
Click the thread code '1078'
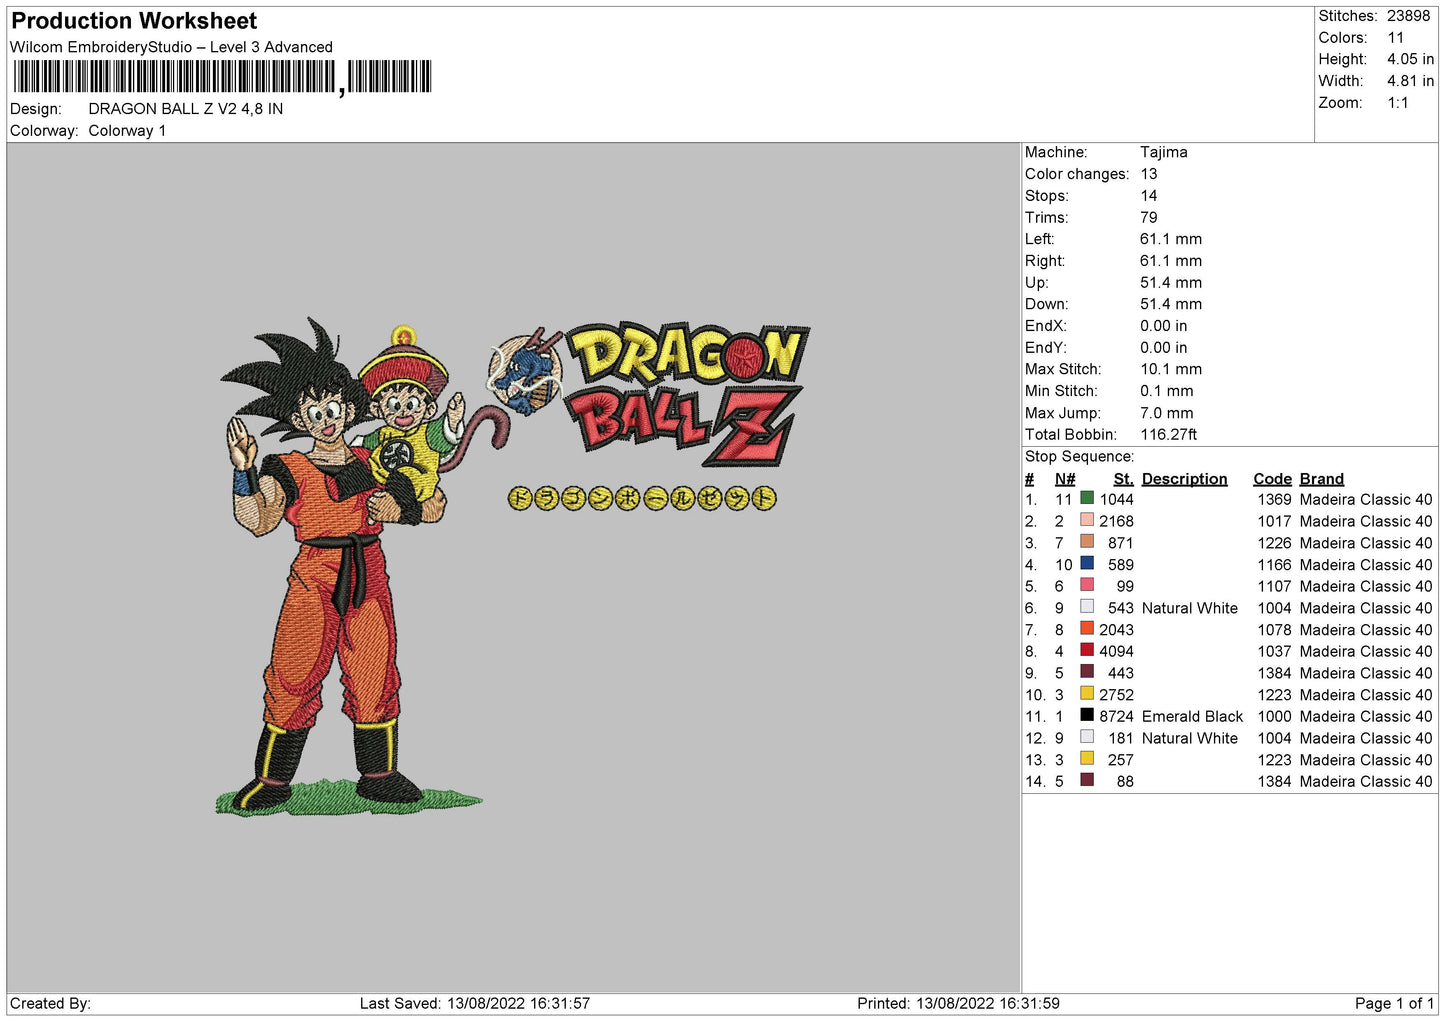click(x=1275, y=630)
